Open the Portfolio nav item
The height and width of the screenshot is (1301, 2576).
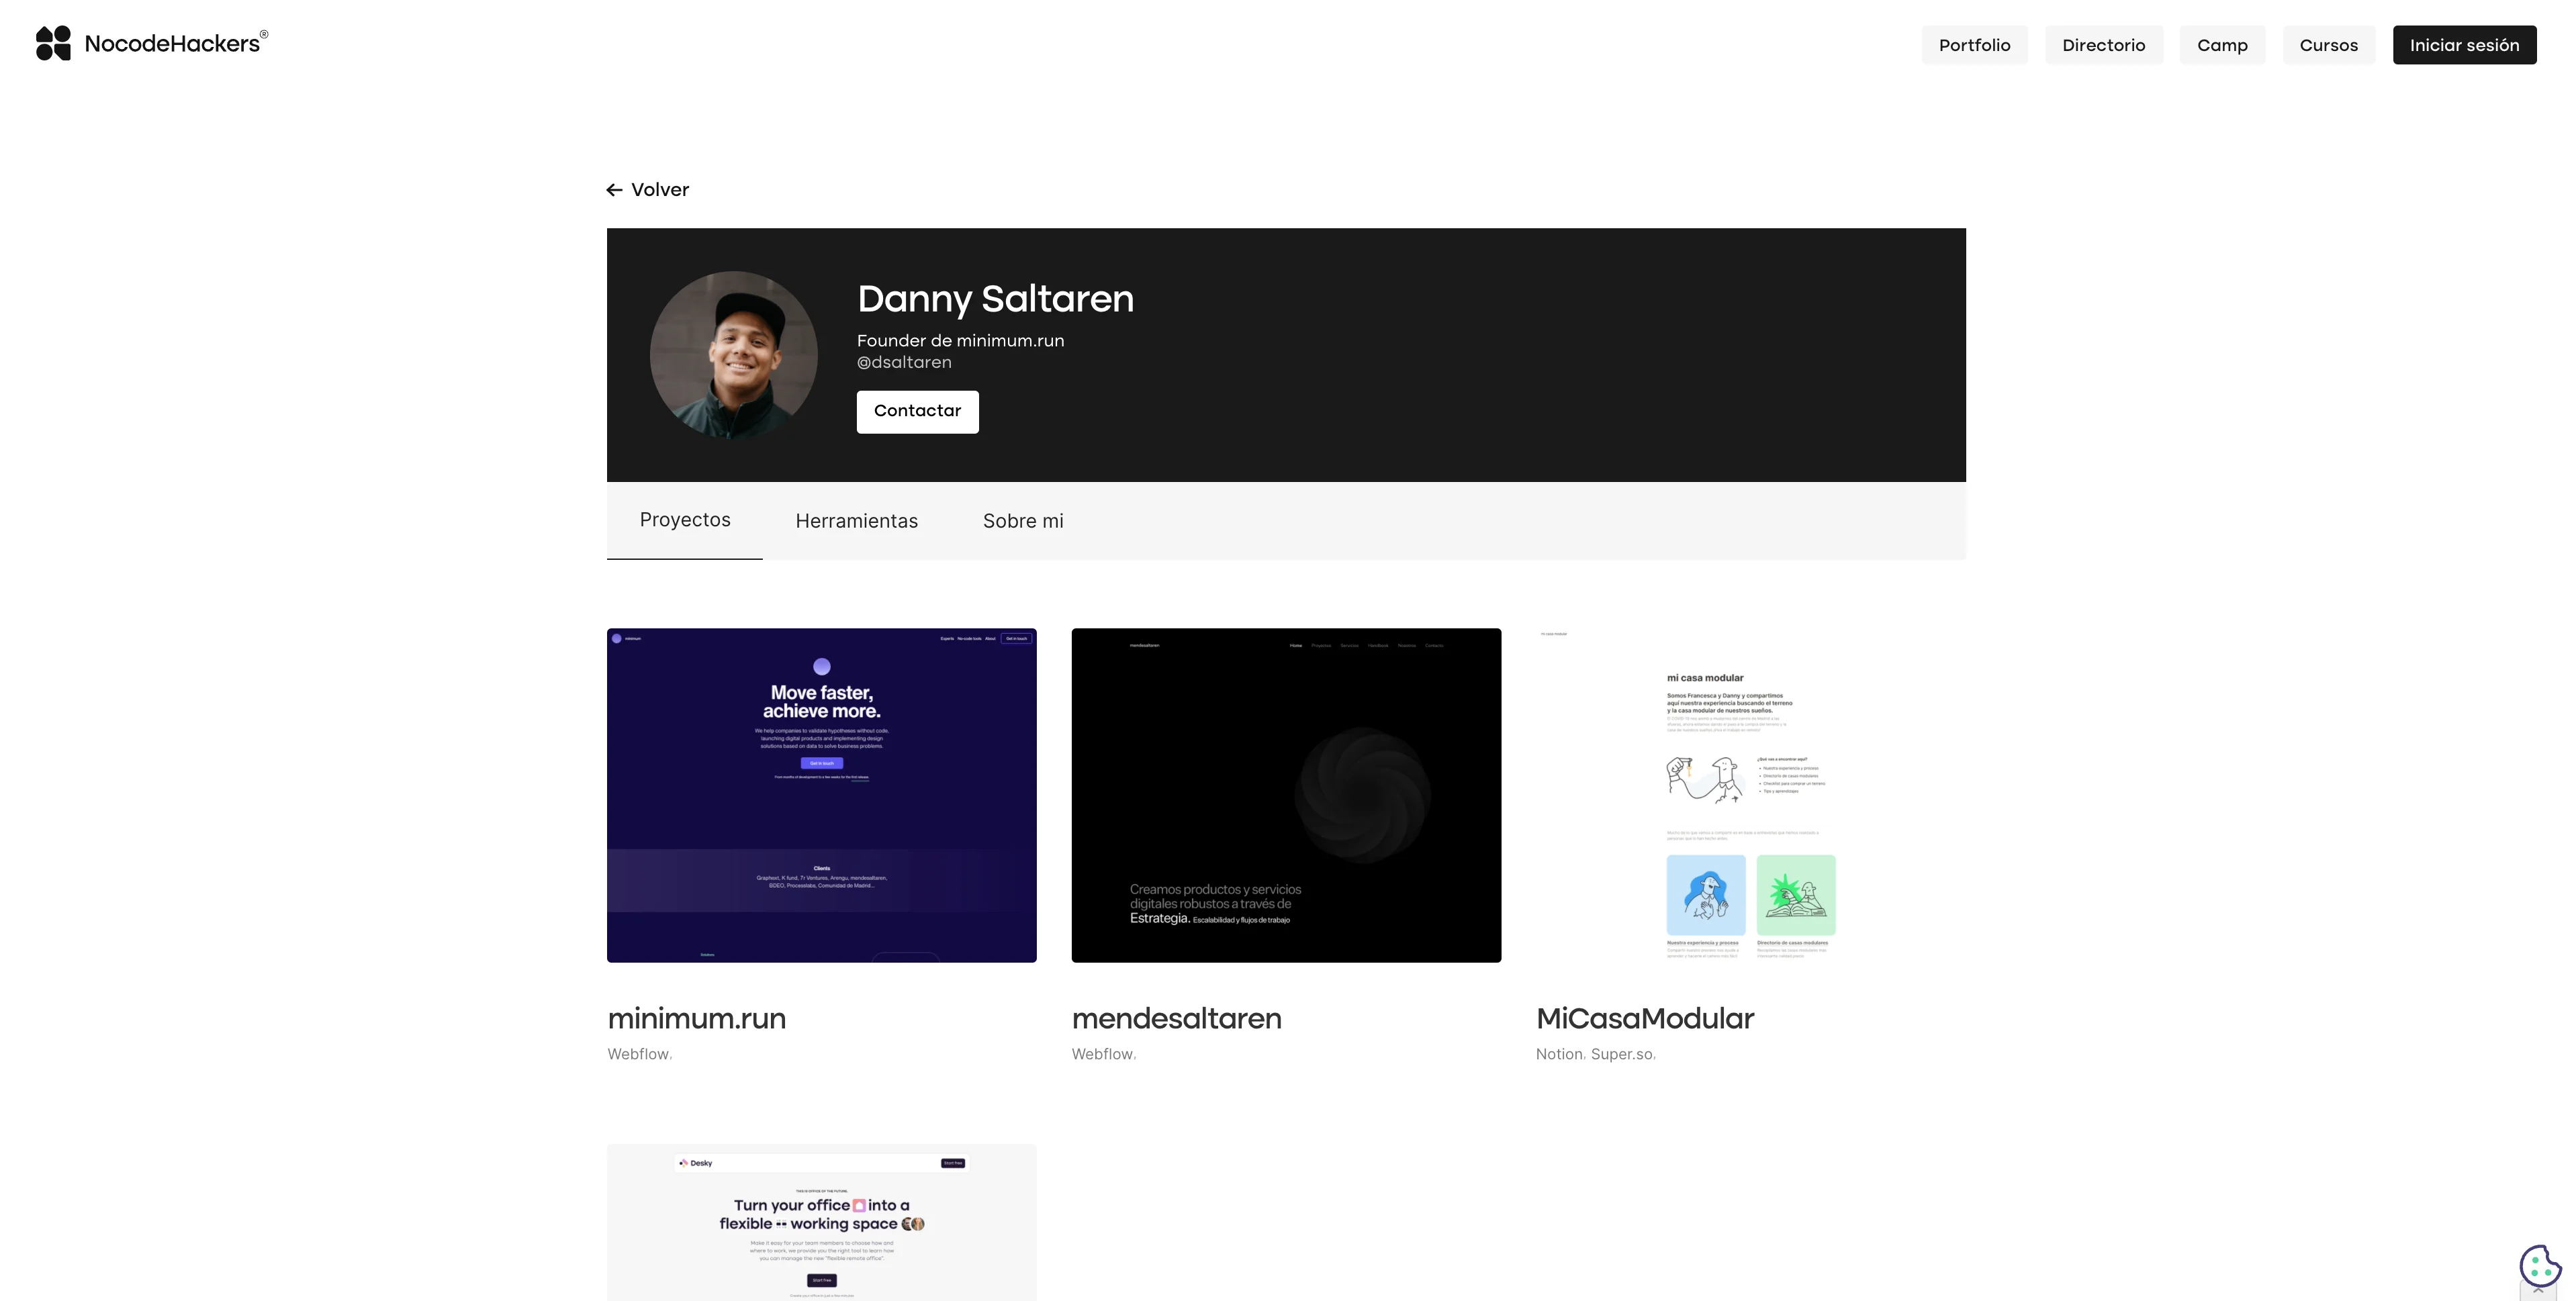(1974, 45)
